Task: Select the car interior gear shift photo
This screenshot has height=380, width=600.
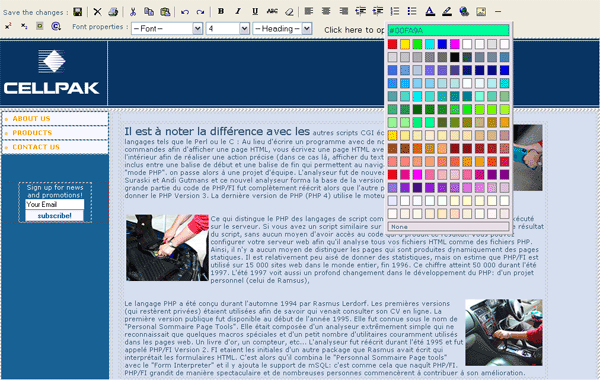Action: (504, 332)
